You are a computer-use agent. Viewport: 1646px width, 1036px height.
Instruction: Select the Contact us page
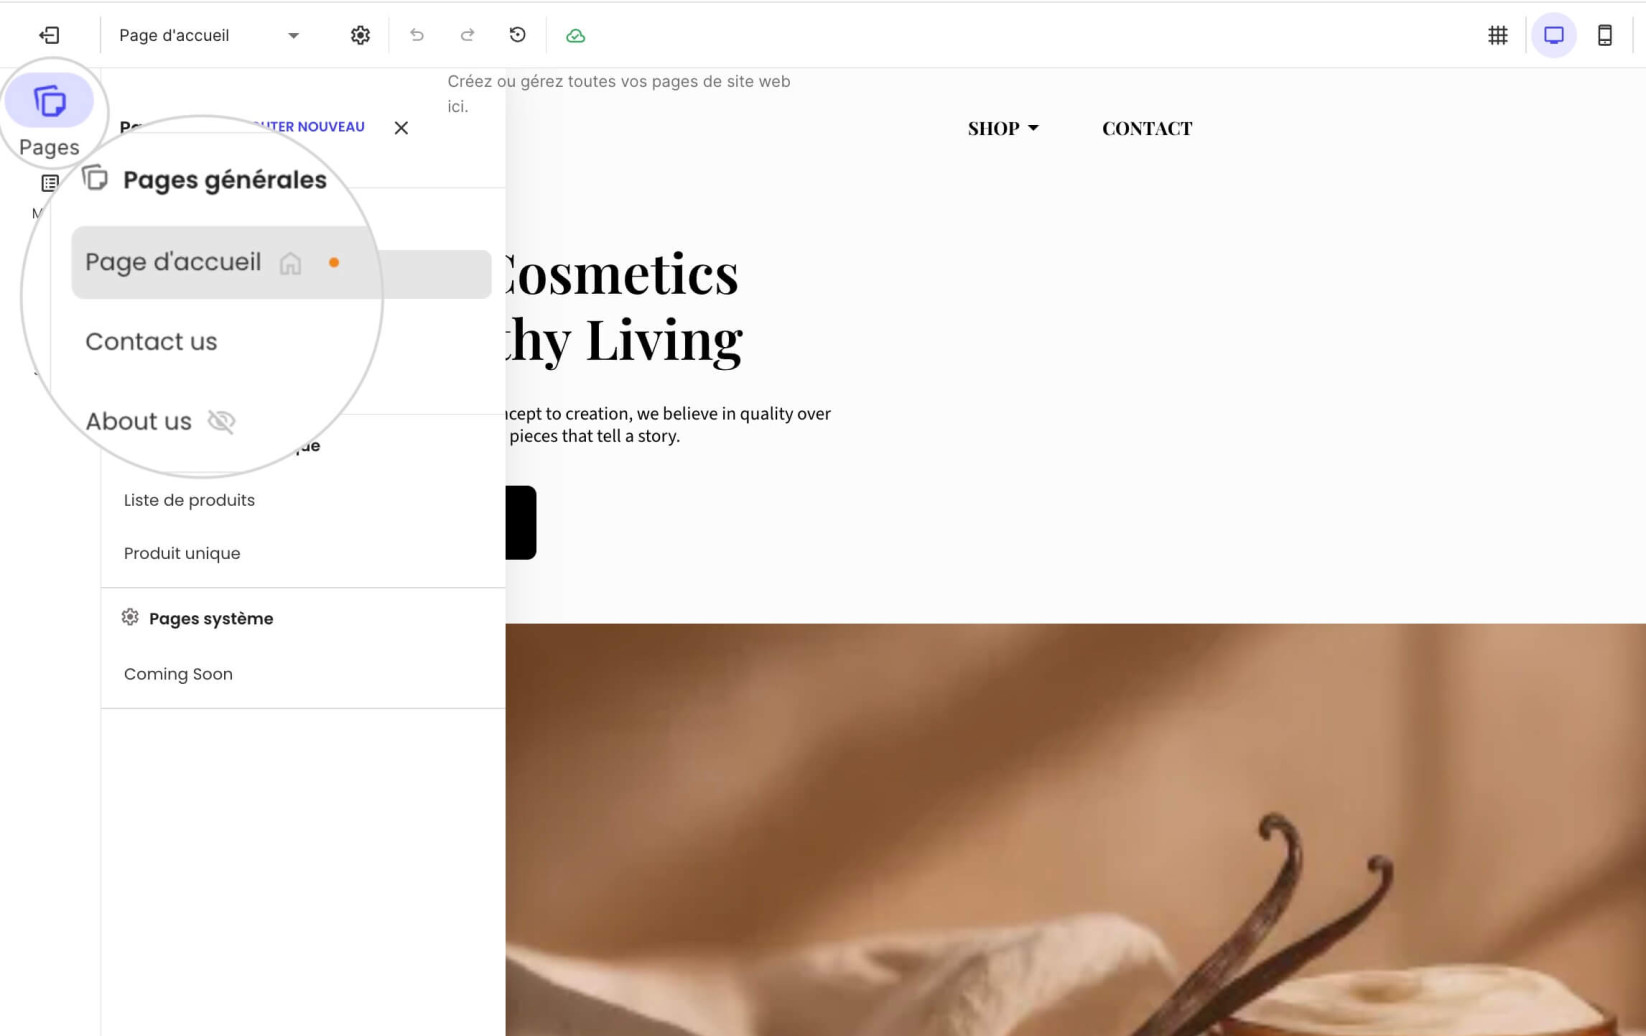pos(151,342)
